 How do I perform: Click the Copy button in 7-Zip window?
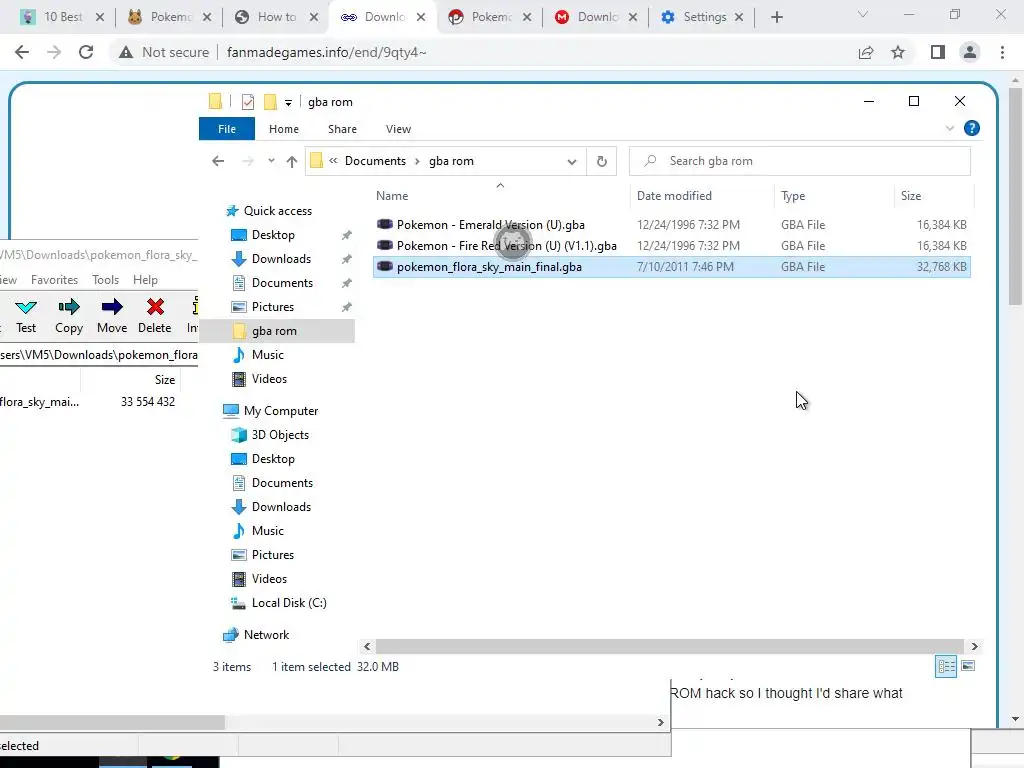(69, 316)
